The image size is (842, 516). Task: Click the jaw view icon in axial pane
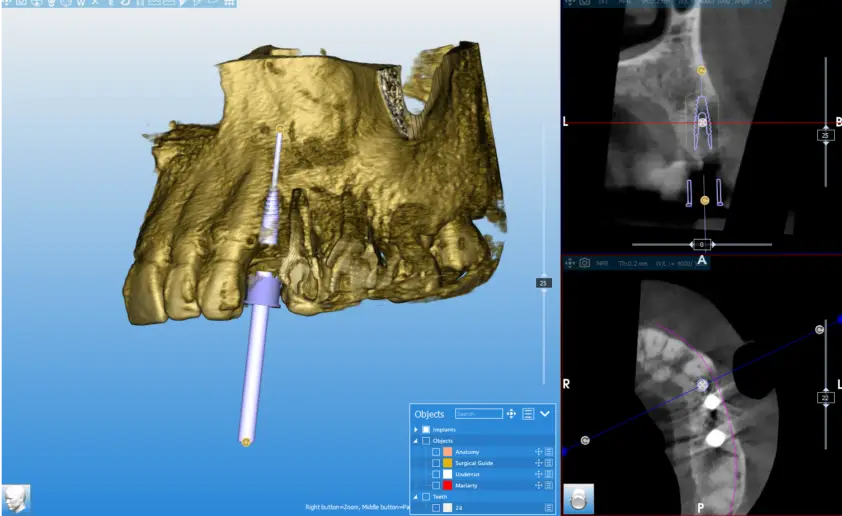click(x=579, y=499)
